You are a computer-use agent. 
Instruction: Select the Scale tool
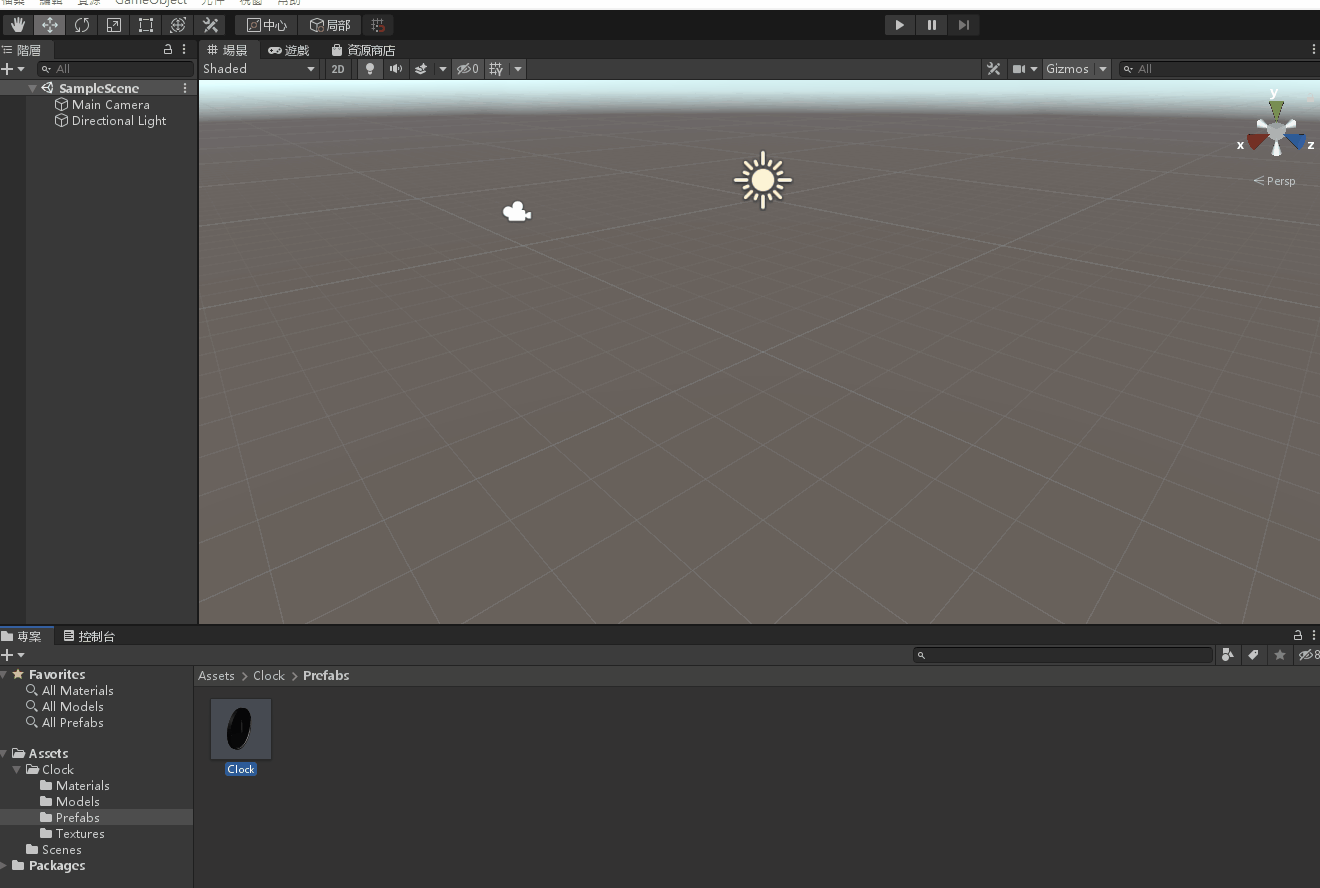[x=114, y=25]
